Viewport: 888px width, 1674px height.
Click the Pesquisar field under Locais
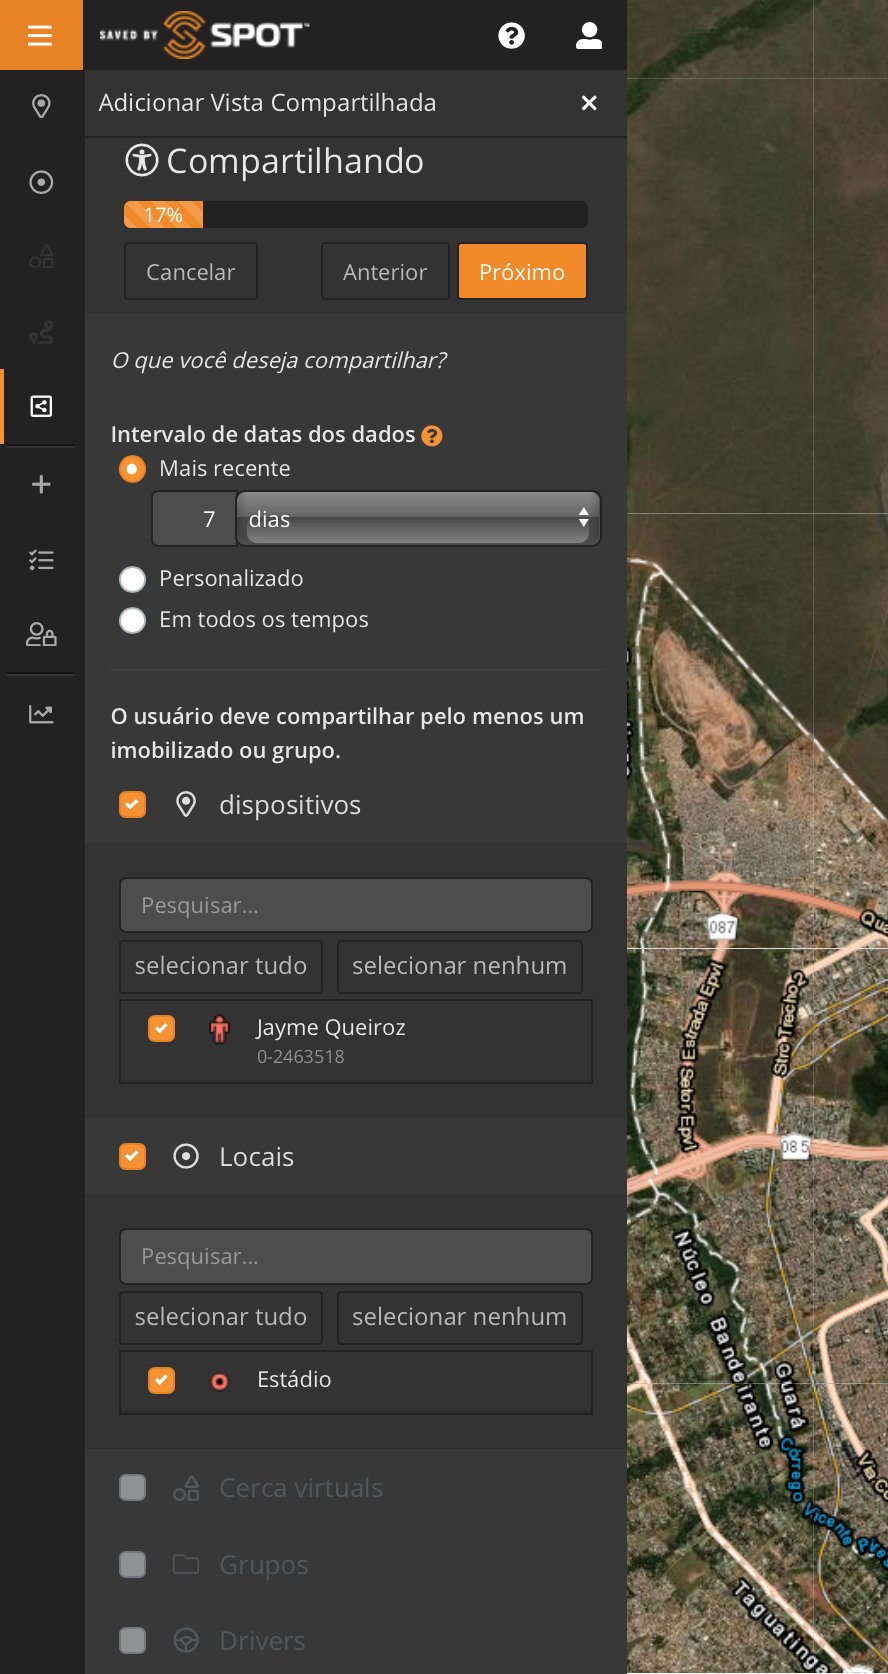tap(355, 1257)
